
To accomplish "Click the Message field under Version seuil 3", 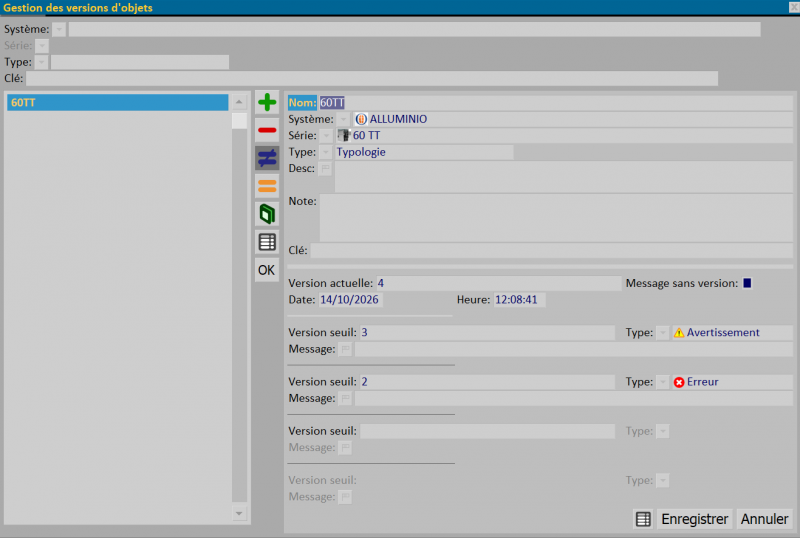I will coord(573,349).
